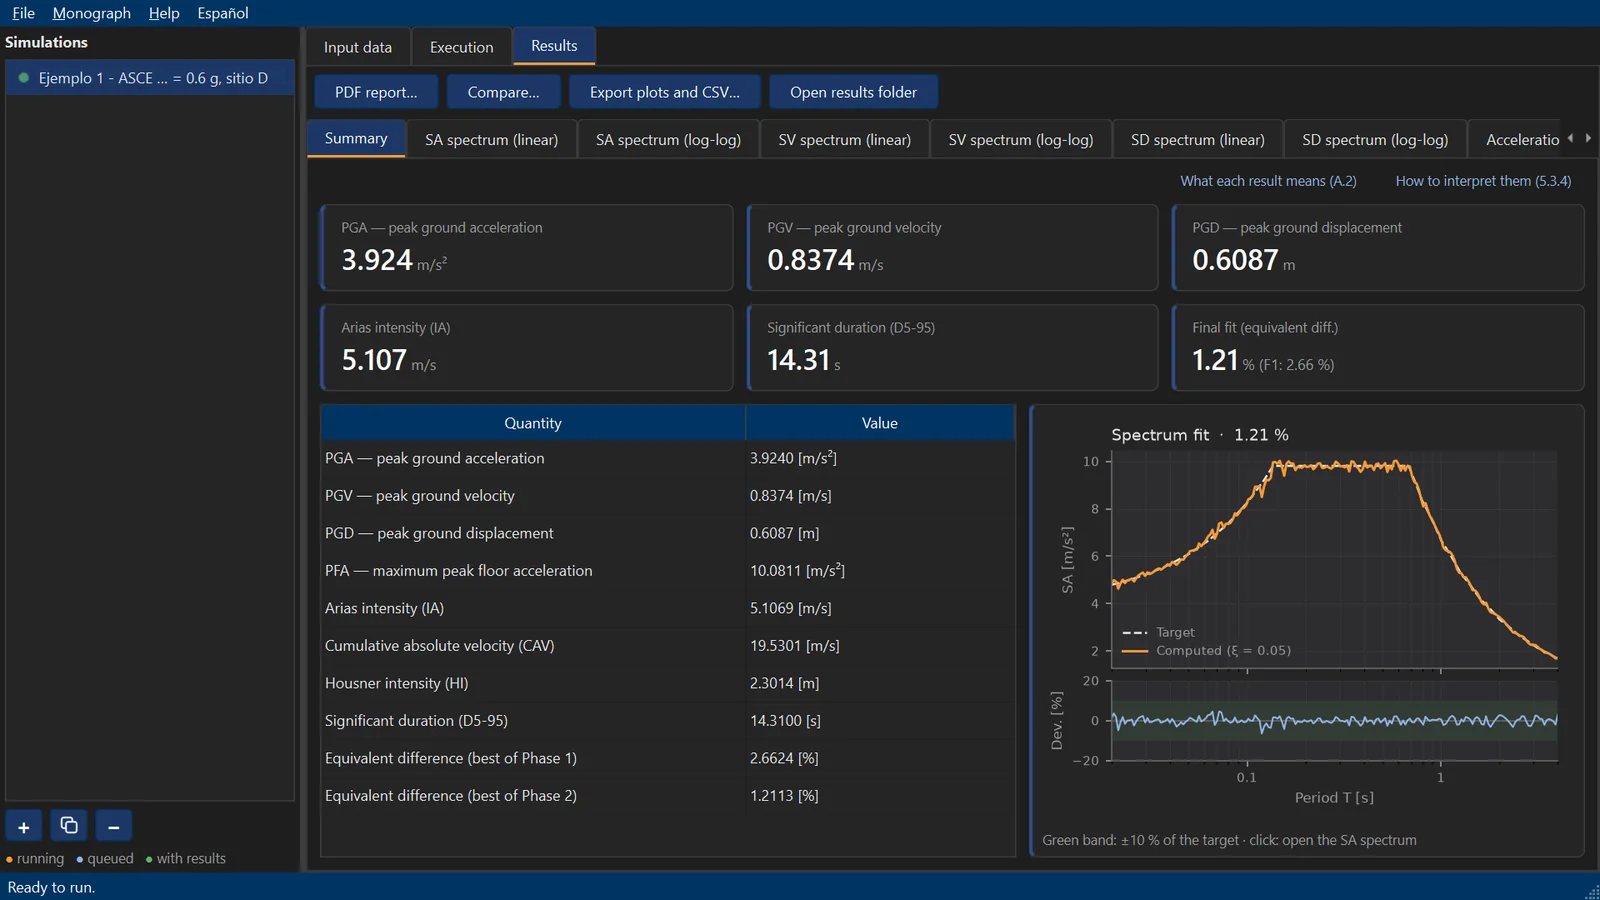Image resolution: width=1600 pixels, height=900 pixels.
Task: View the SD spectrum (linear) tab
Action: [1197, 140]
